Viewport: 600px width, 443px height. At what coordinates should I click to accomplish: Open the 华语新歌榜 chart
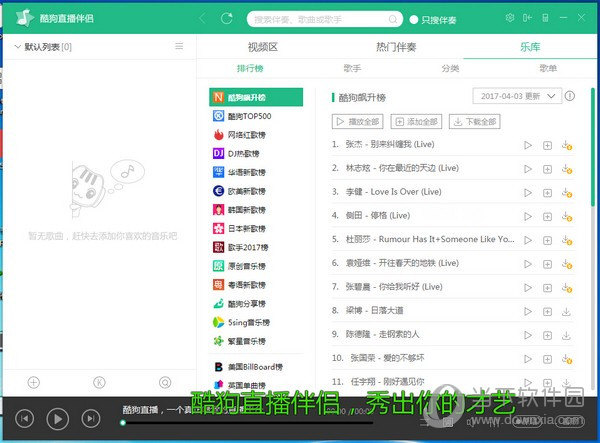click(x=256, y=172)
